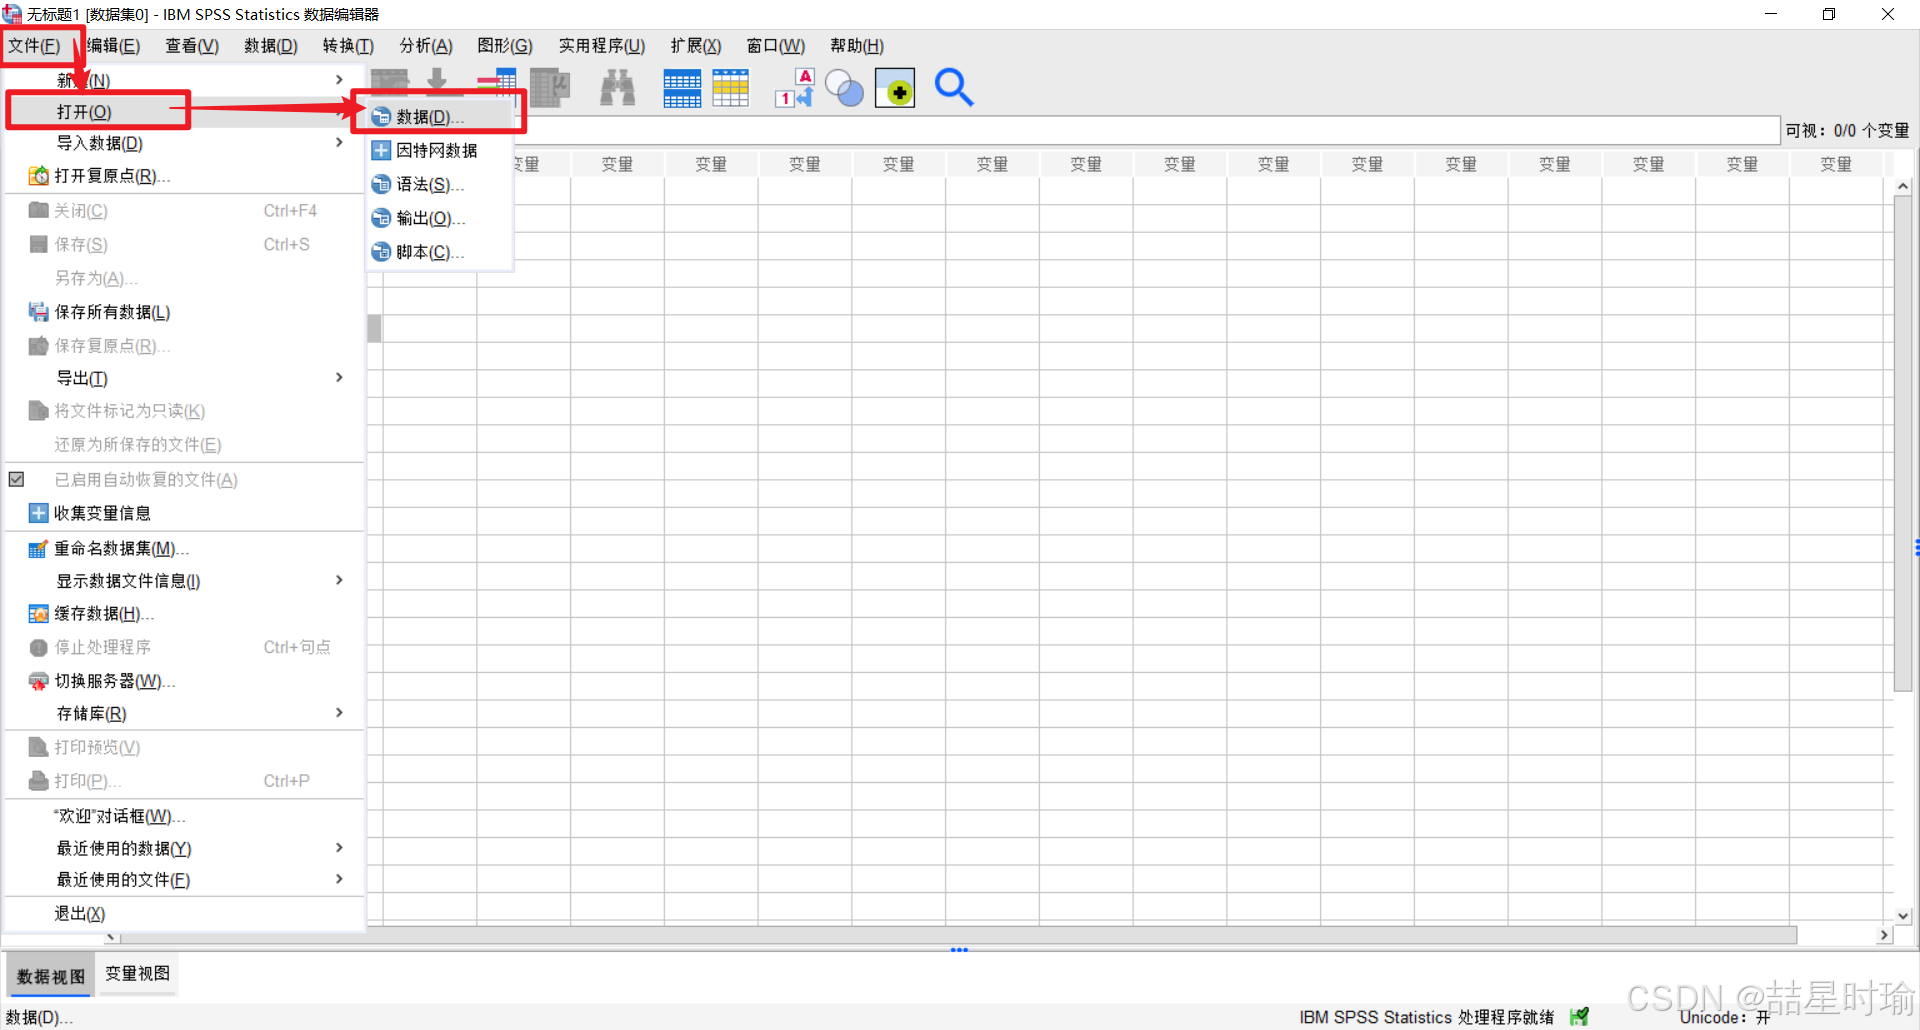Image resolution: width=1920 pixels, height=1030 pixels.
Task: Click the vertical scrollbar up arrow
Action: [x=1903, y=187]
